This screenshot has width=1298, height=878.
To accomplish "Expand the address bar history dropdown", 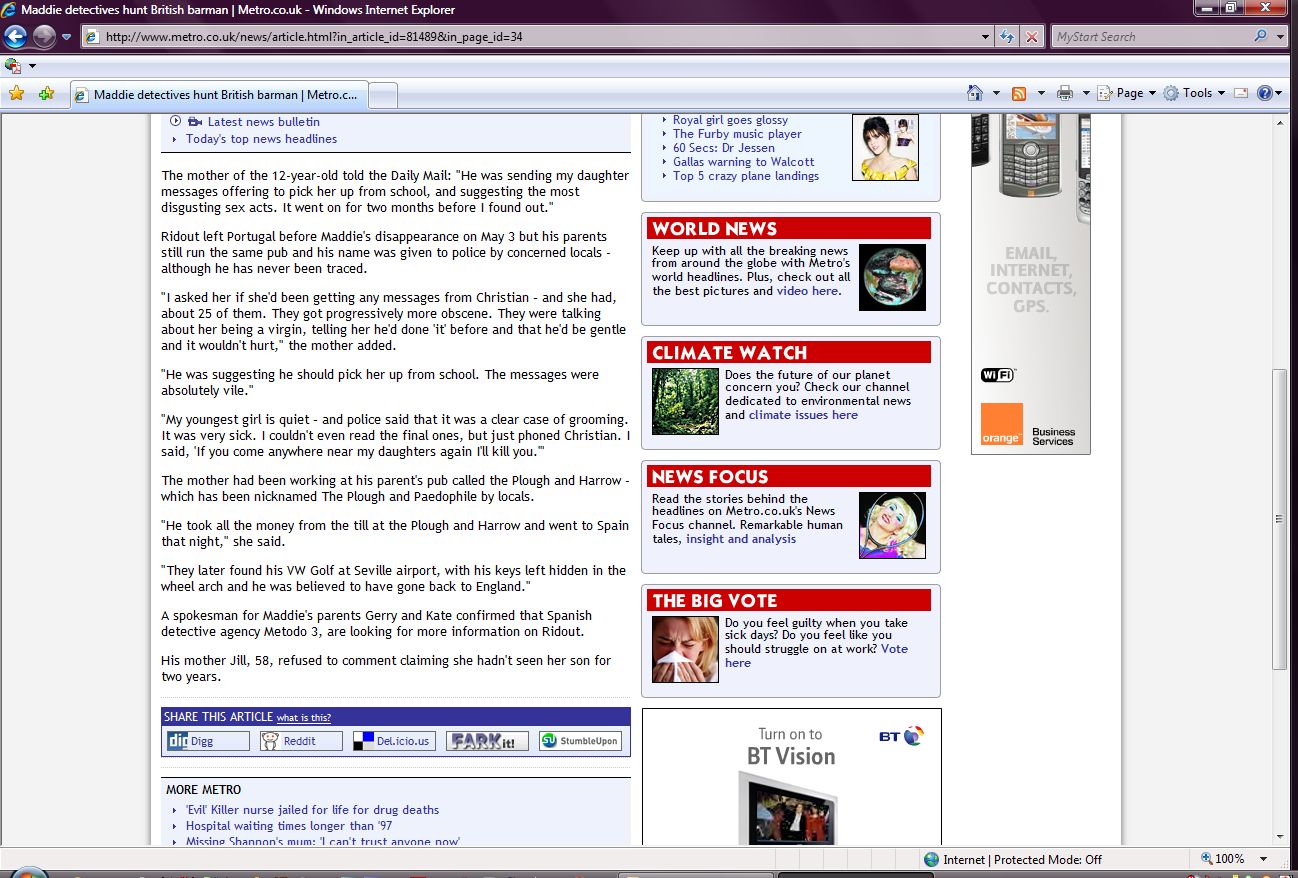I will [986, 37].
